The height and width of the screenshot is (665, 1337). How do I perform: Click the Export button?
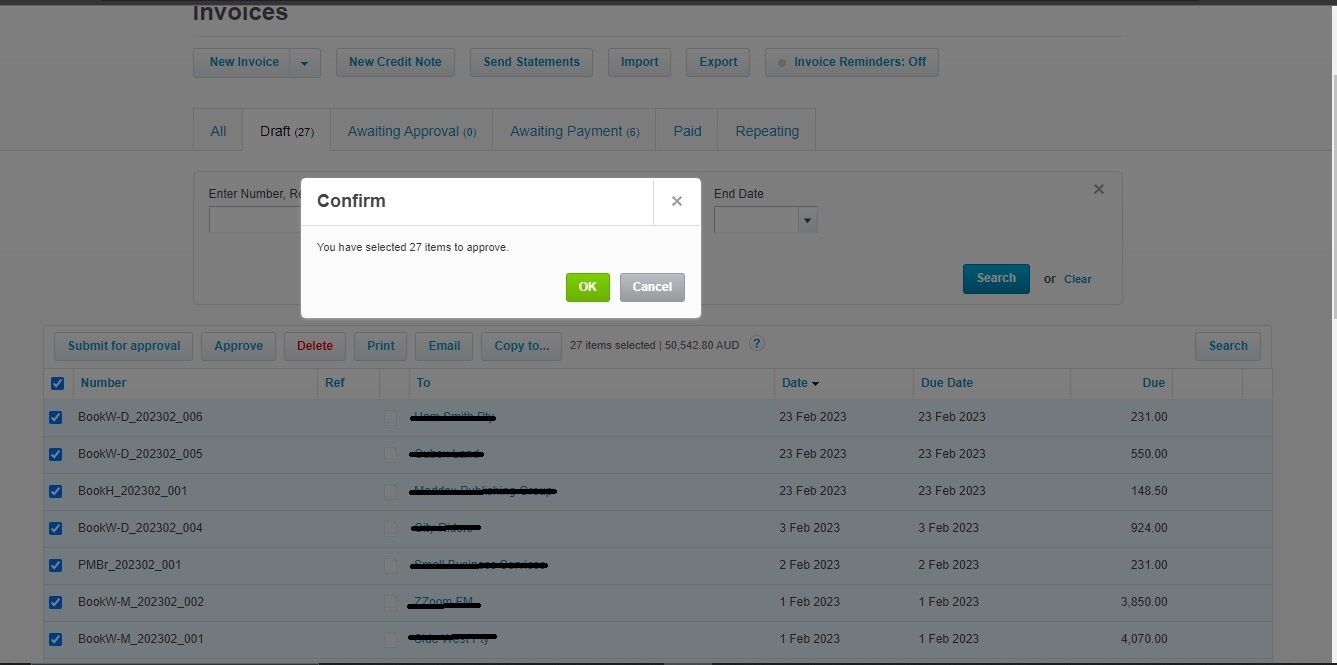click(718, 62)
